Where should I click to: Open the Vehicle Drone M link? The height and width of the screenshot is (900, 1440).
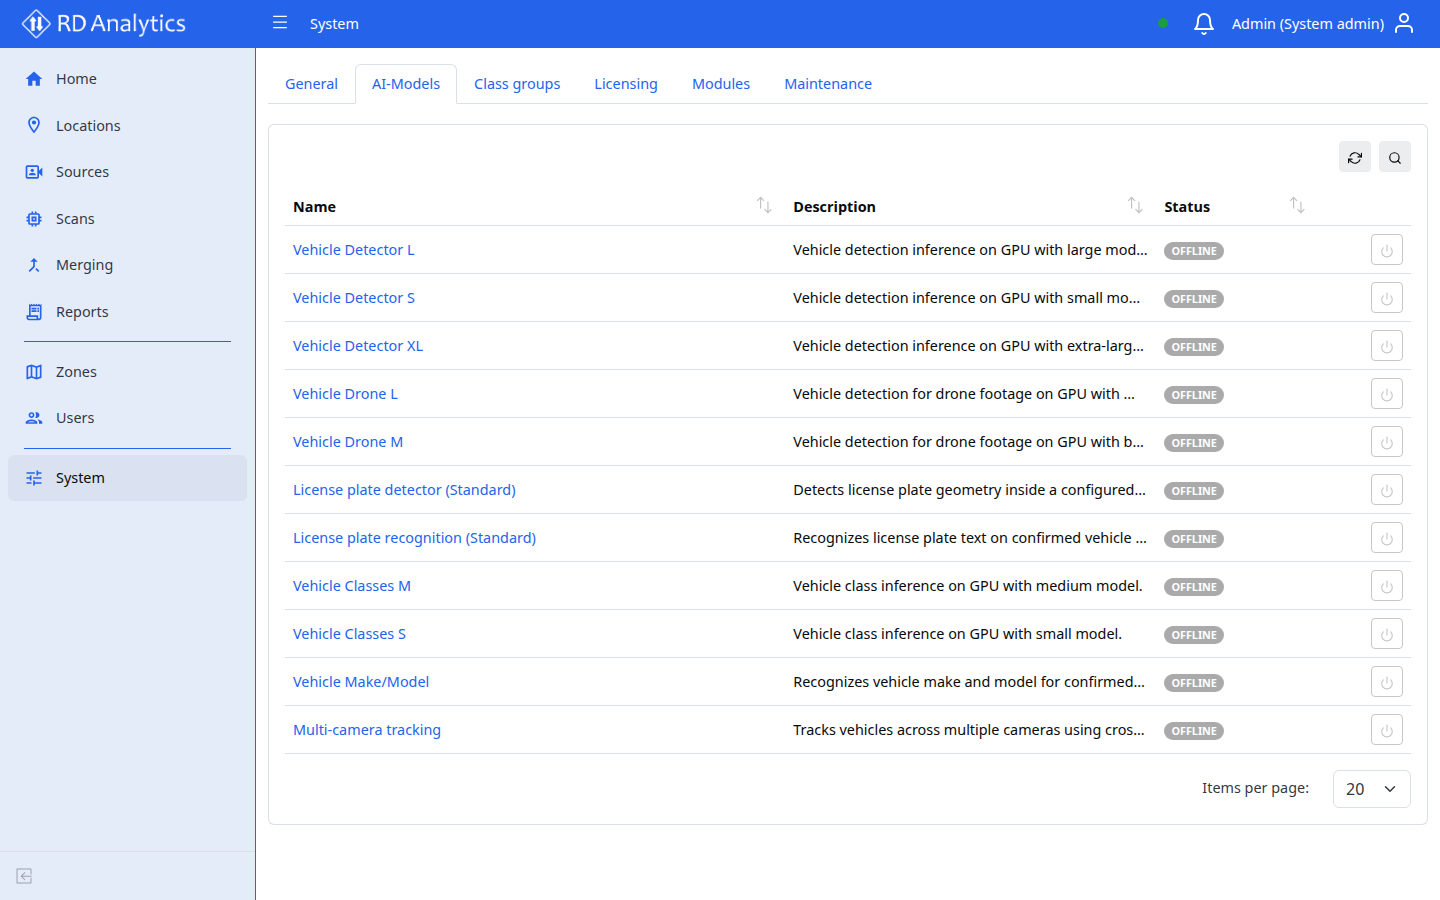pyautogui.click(x=348, y=442)
